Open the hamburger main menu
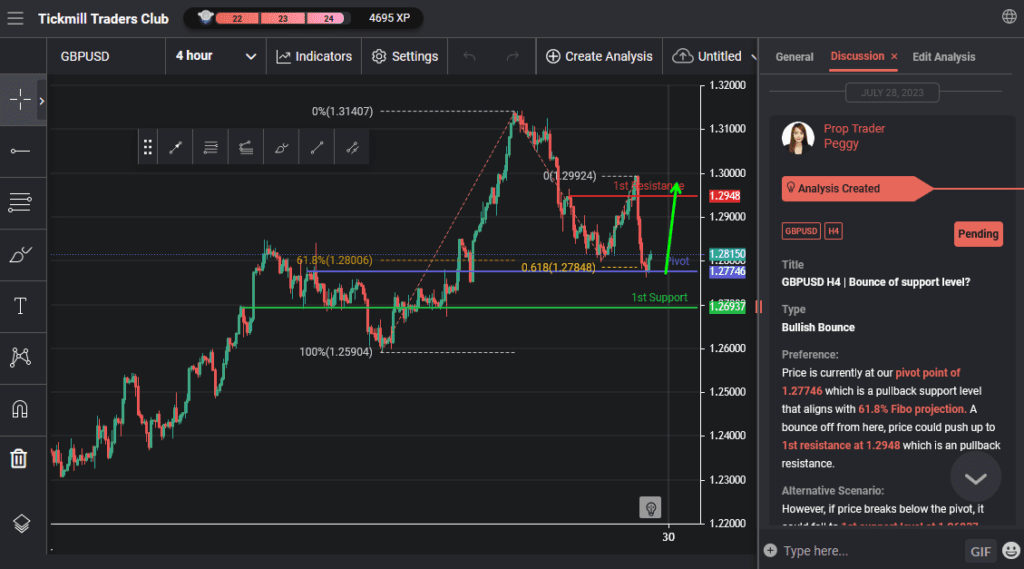The height and width of the screenshot is (569, 1024). click(x=15, y=18)
